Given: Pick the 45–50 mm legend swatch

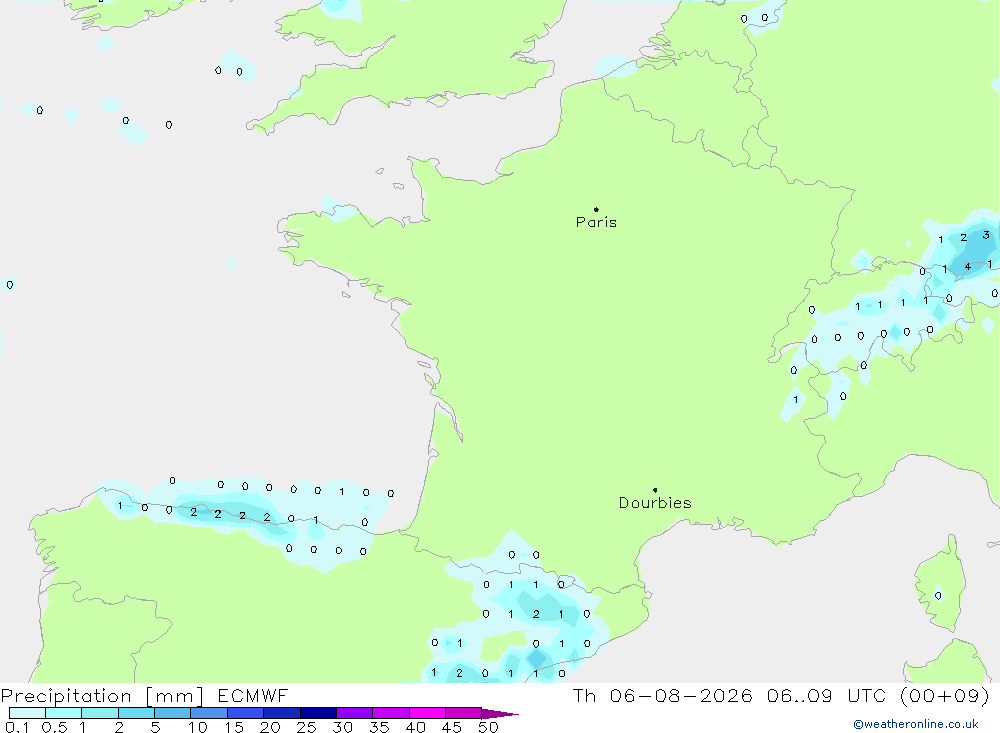Looking at the screenshot, I should [464, 713].
